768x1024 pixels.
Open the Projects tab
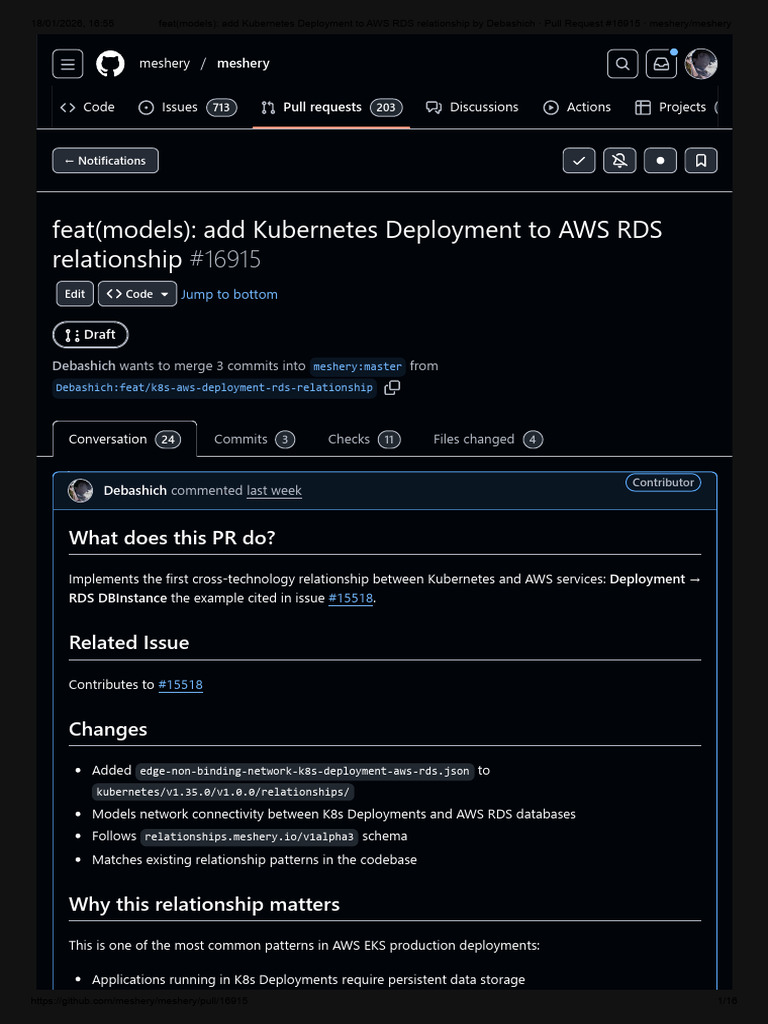point(675,107)
